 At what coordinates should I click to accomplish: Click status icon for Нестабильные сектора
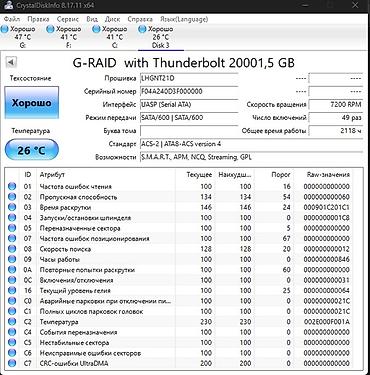tap(12, 342)
